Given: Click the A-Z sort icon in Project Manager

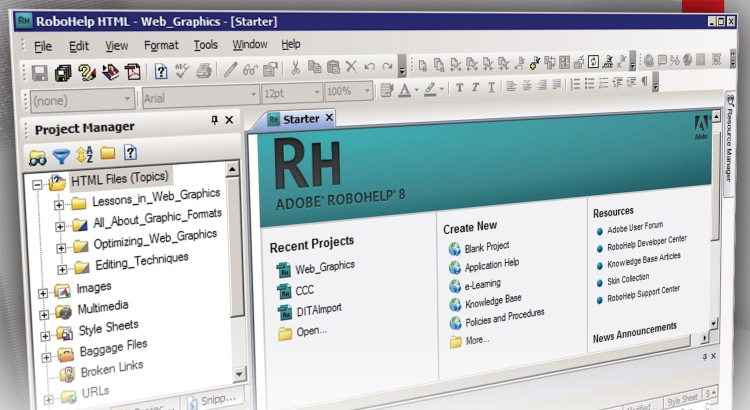Looking at the screenshot, I should tap(84, 155).
